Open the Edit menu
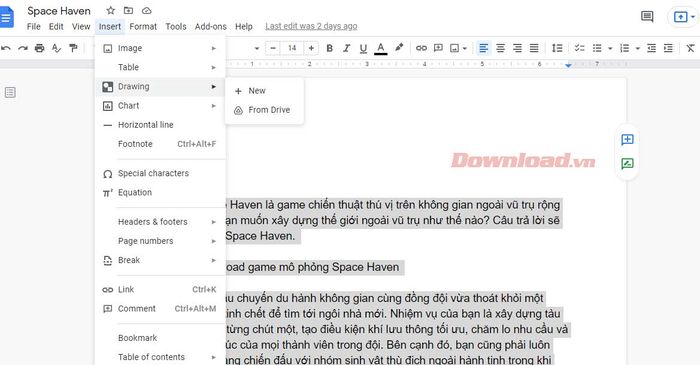The height and width of the screenshot is (365, 700). pos(56,26)
